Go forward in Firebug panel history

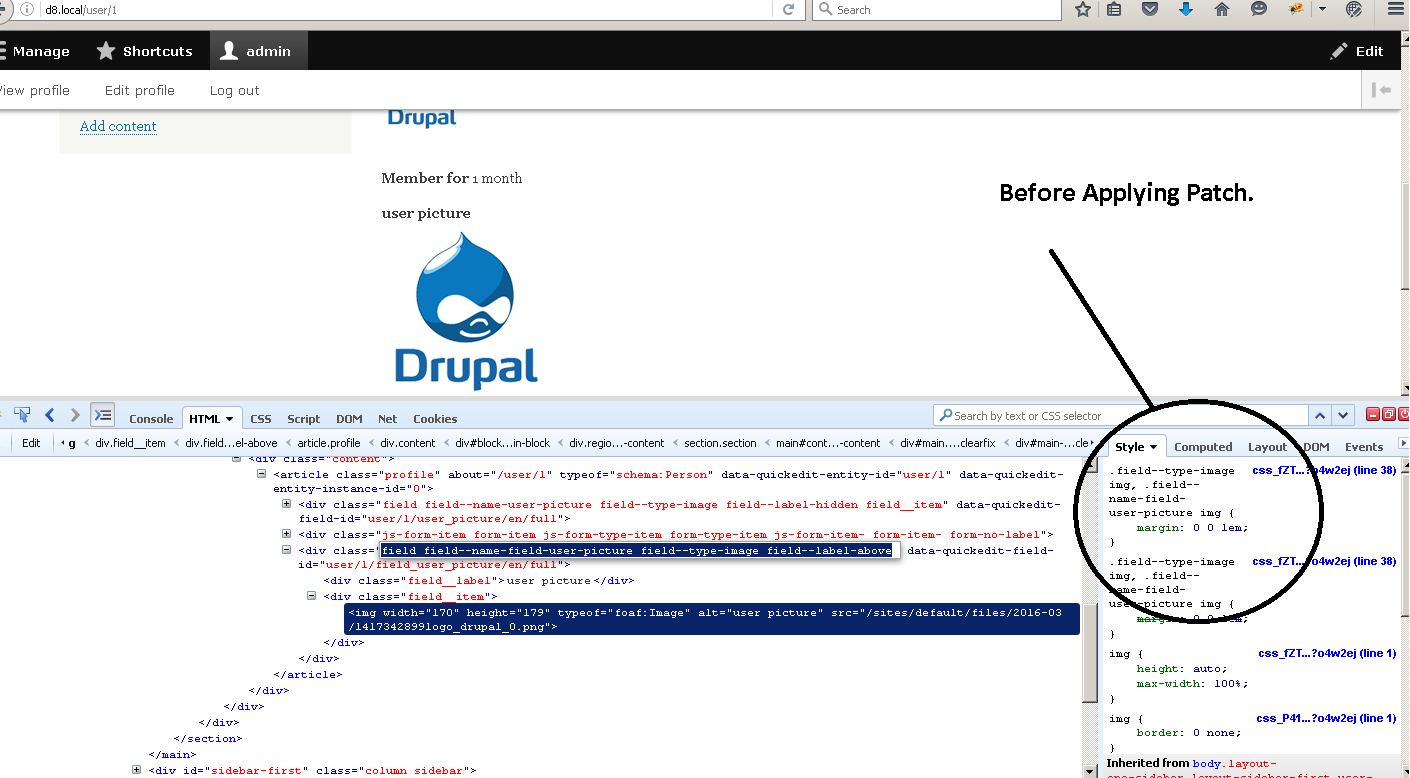click(x=75, y=415)
